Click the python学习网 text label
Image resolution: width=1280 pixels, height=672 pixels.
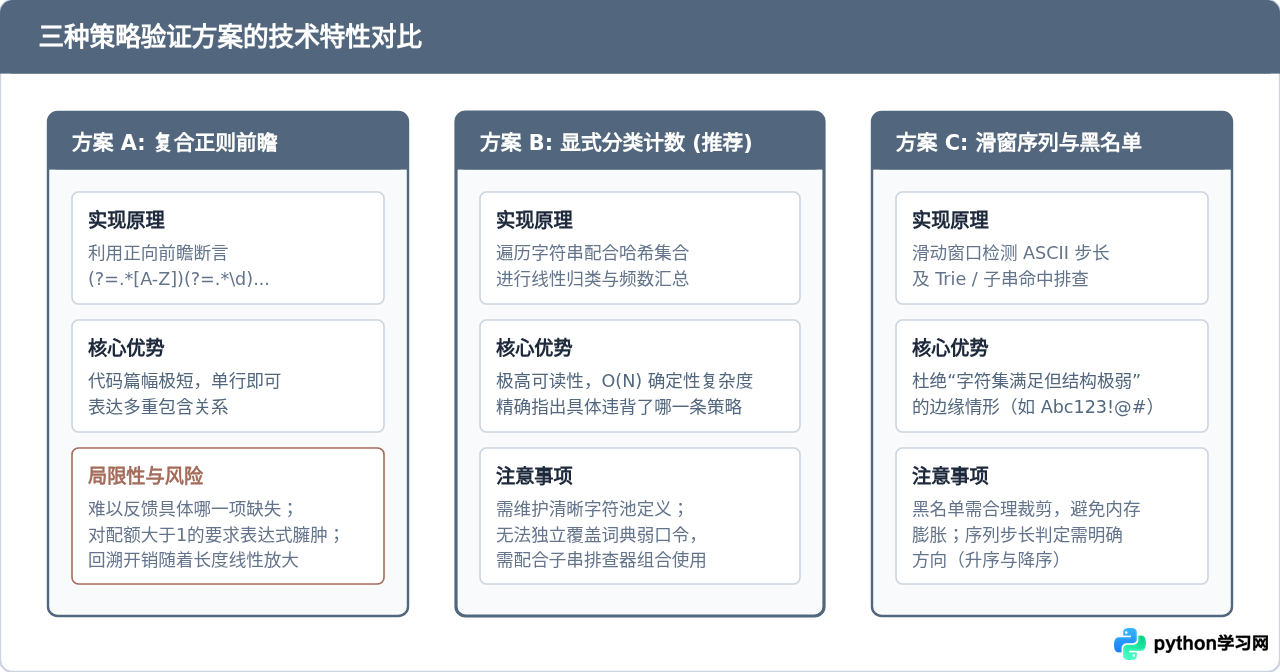1211,644
